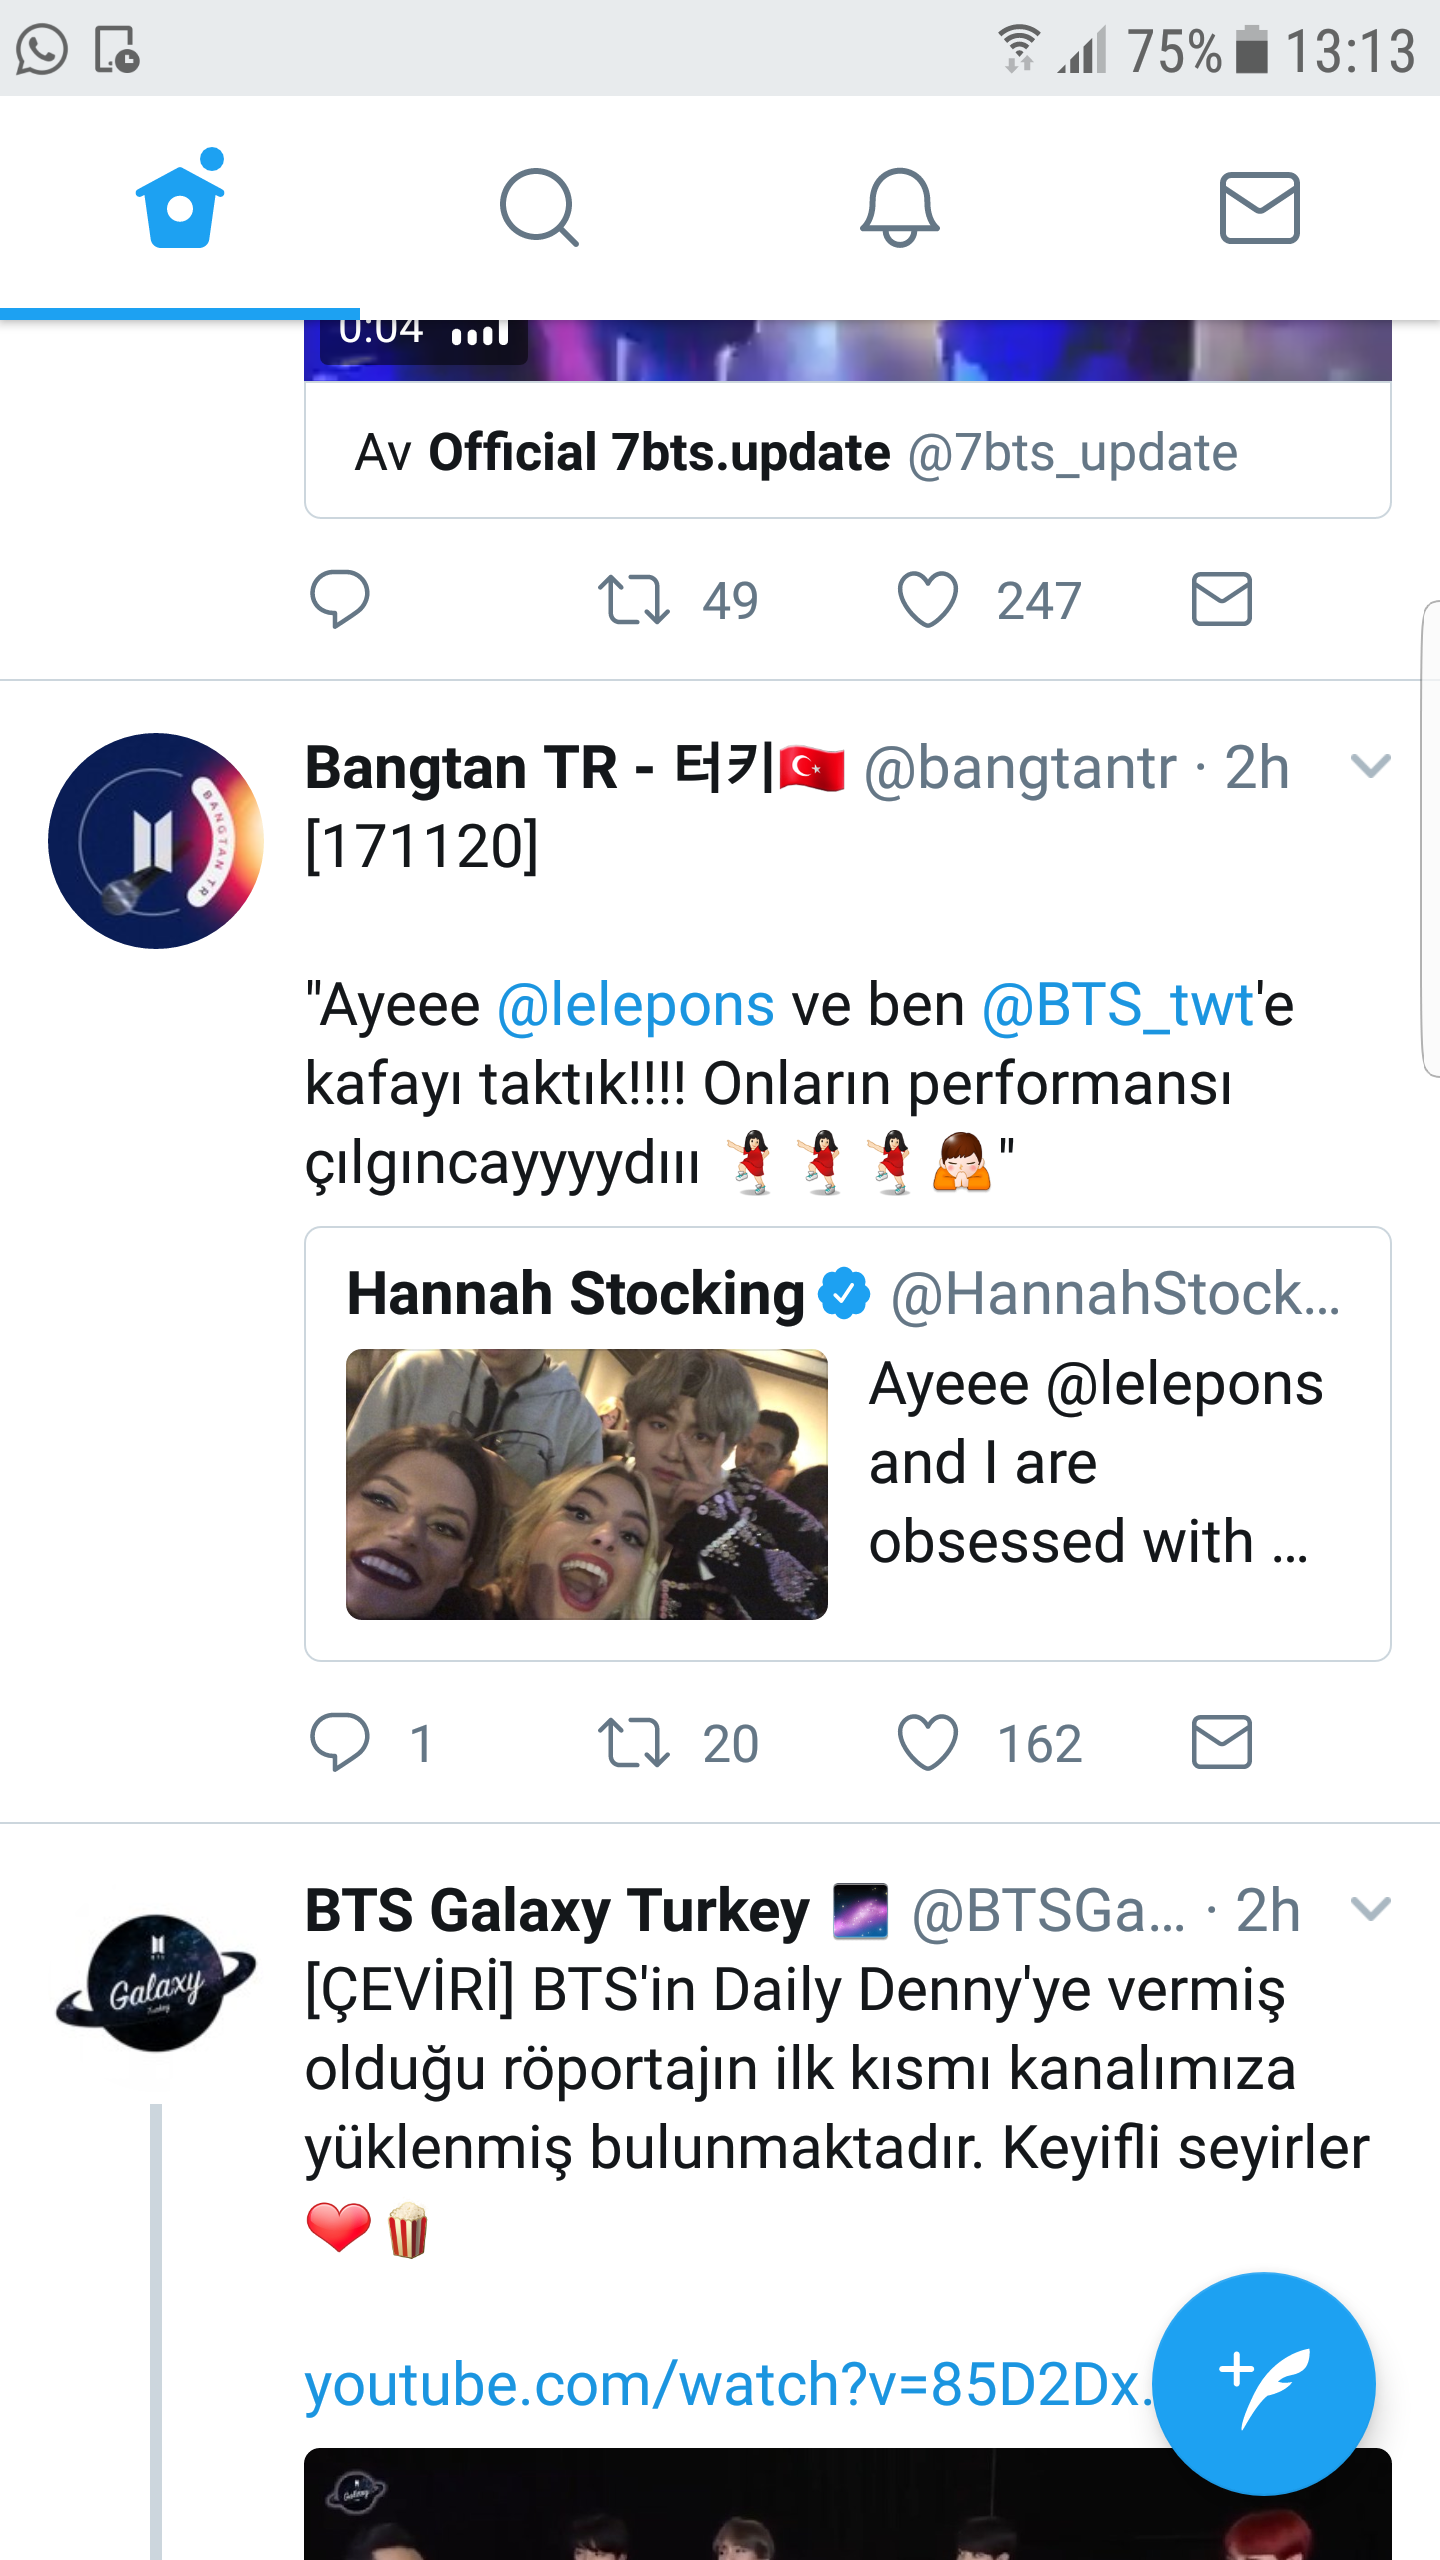Open the Home timeline tab
Image resolution: width=1440 pixels, height=2560 pixels.
pos(180,204)
